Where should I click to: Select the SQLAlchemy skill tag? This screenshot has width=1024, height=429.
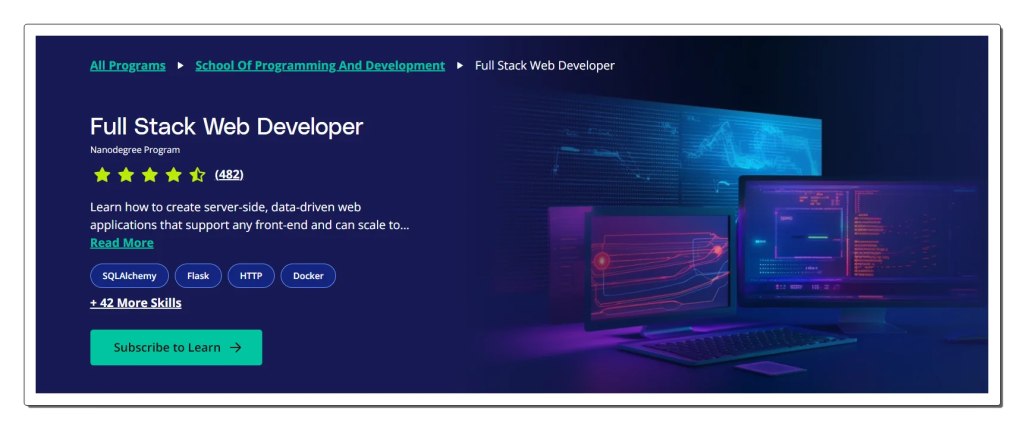129,276
